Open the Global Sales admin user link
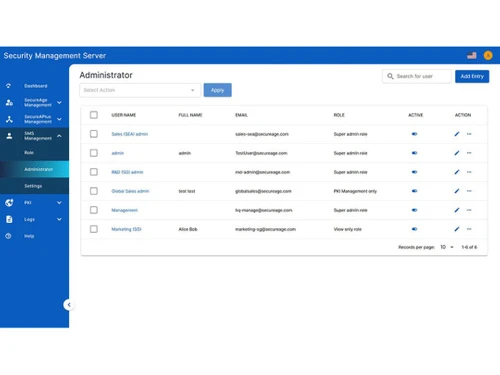This screenshot has height=375, width=500. (130, 191)
